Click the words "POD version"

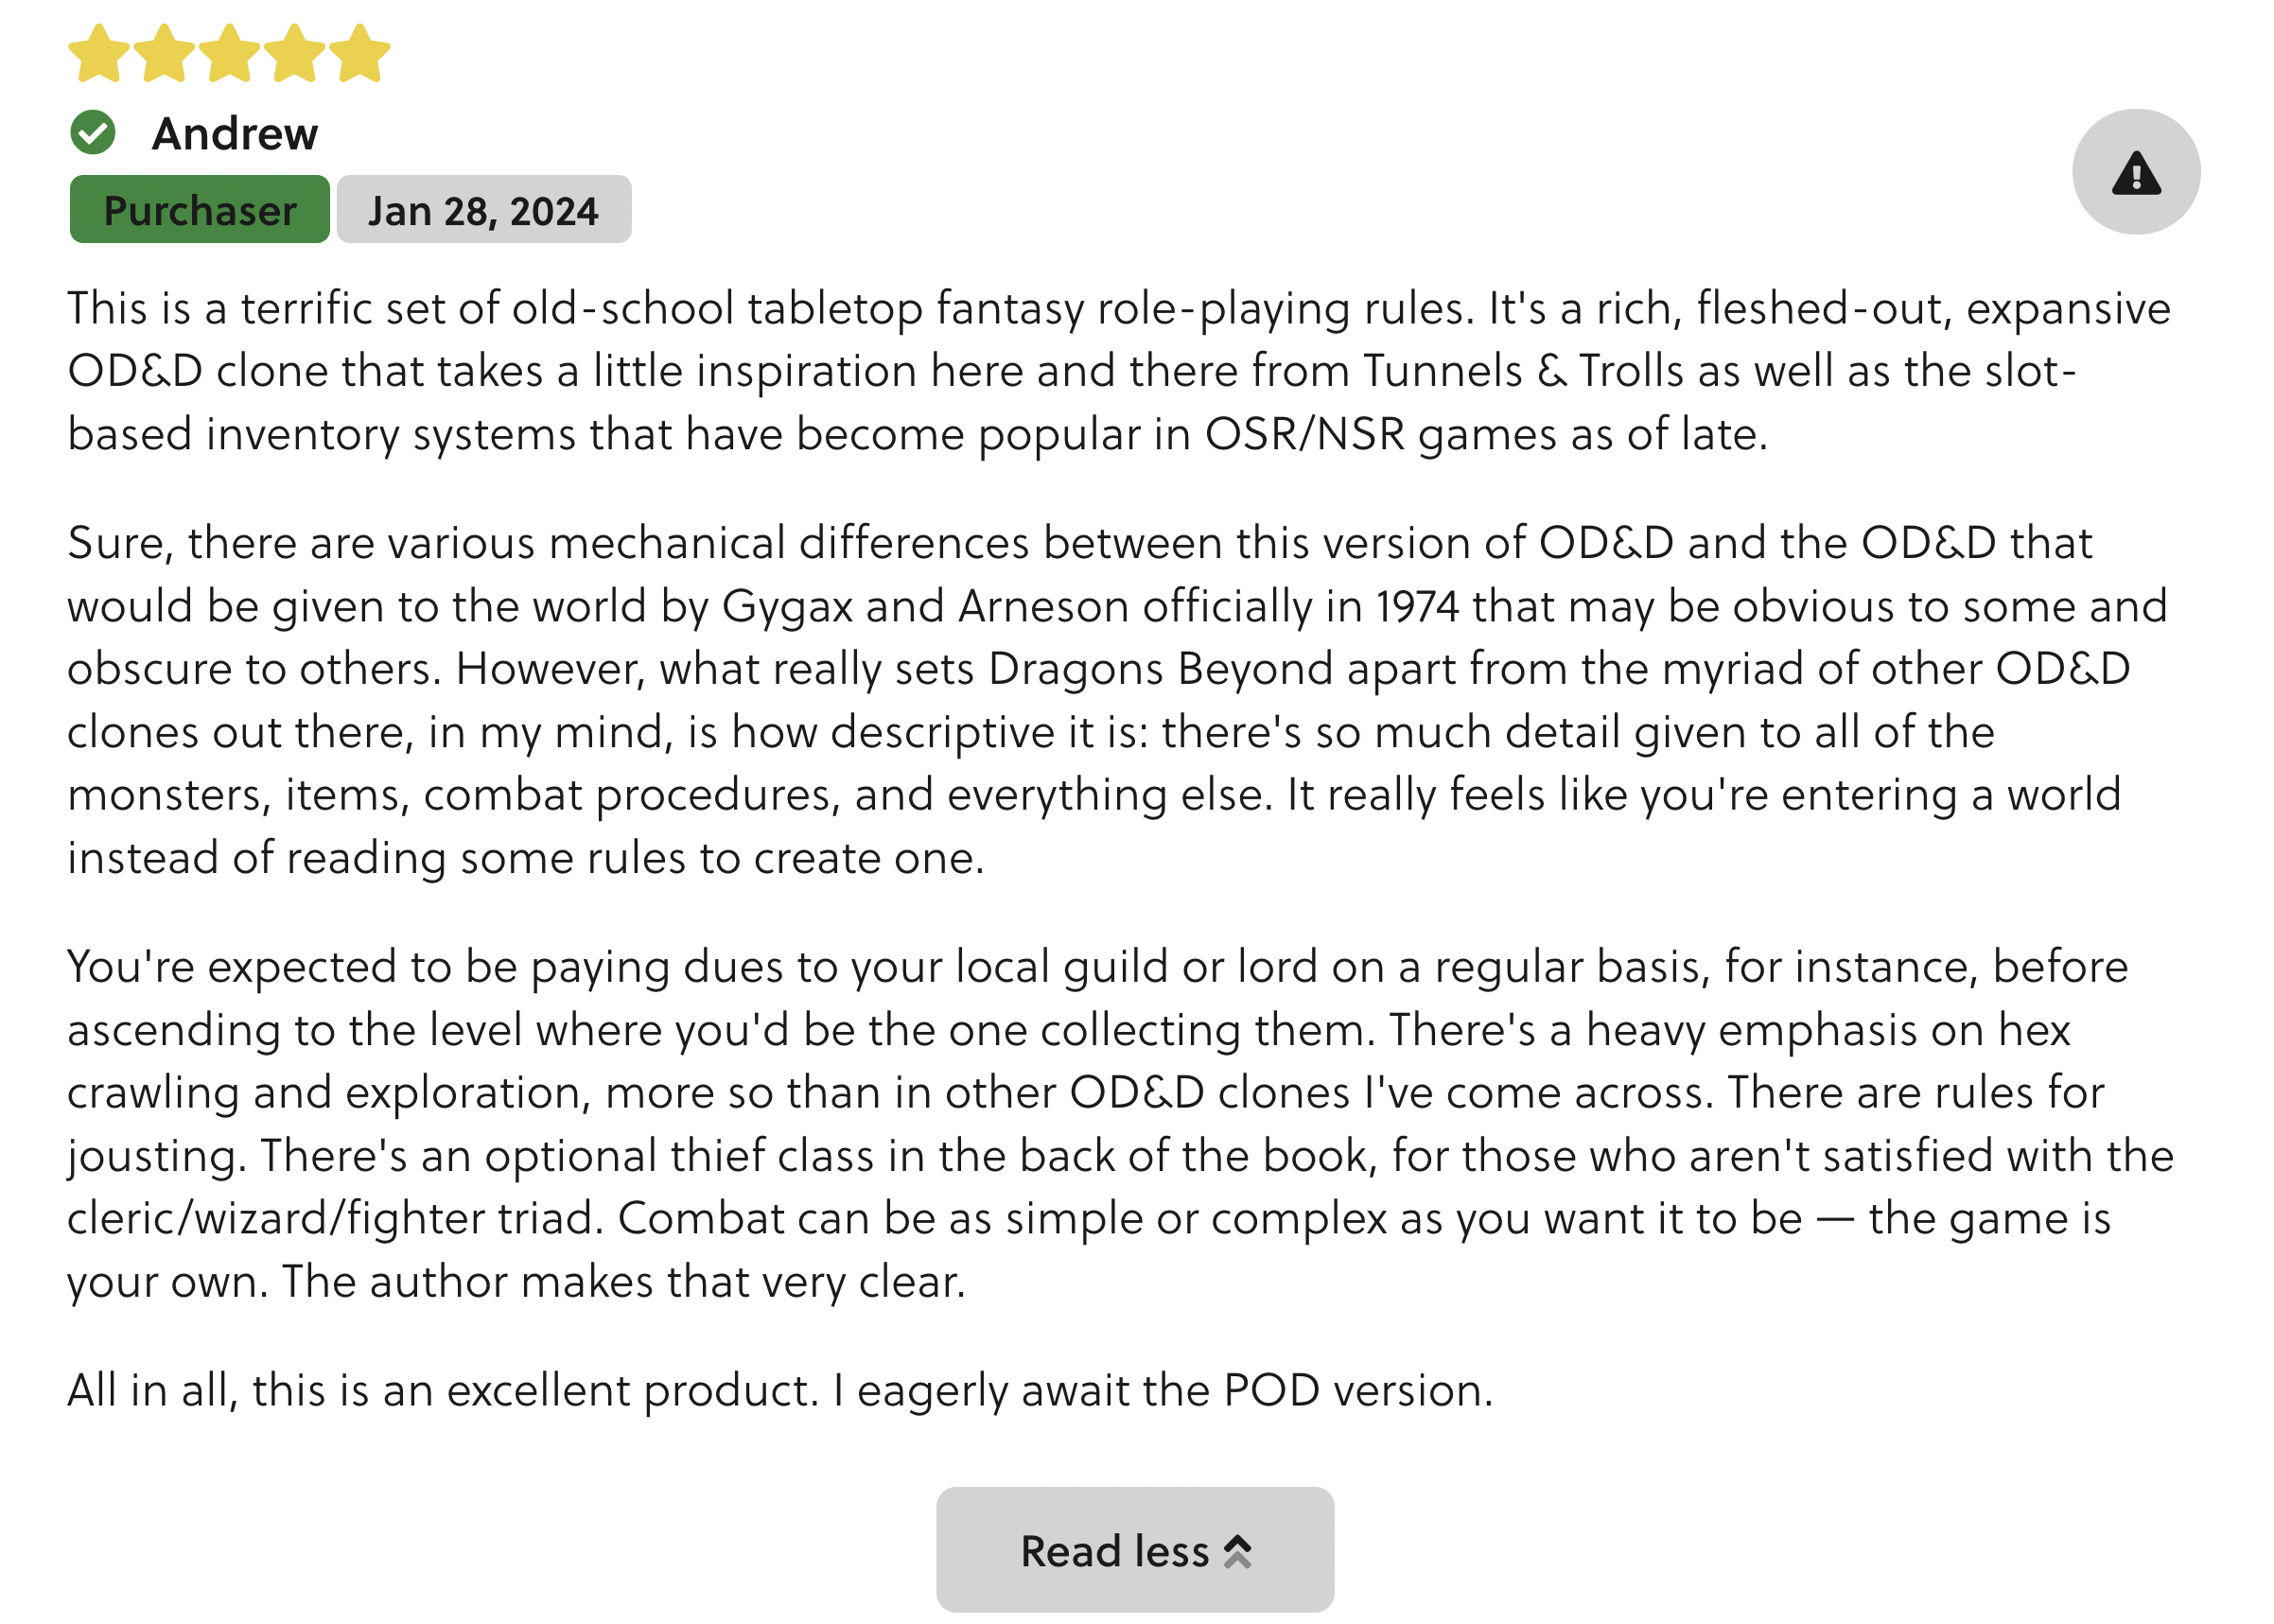click(x=1357, y=1390)
